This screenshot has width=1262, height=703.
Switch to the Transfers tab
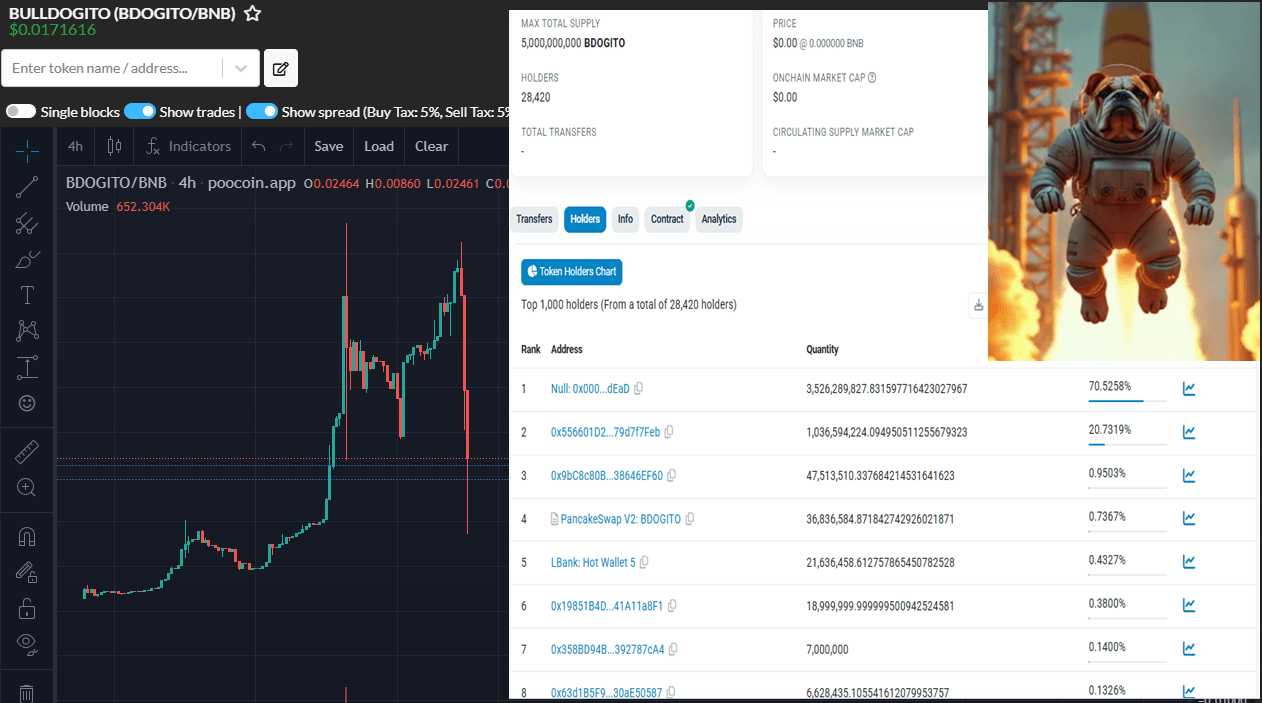(x=534, y=219)
